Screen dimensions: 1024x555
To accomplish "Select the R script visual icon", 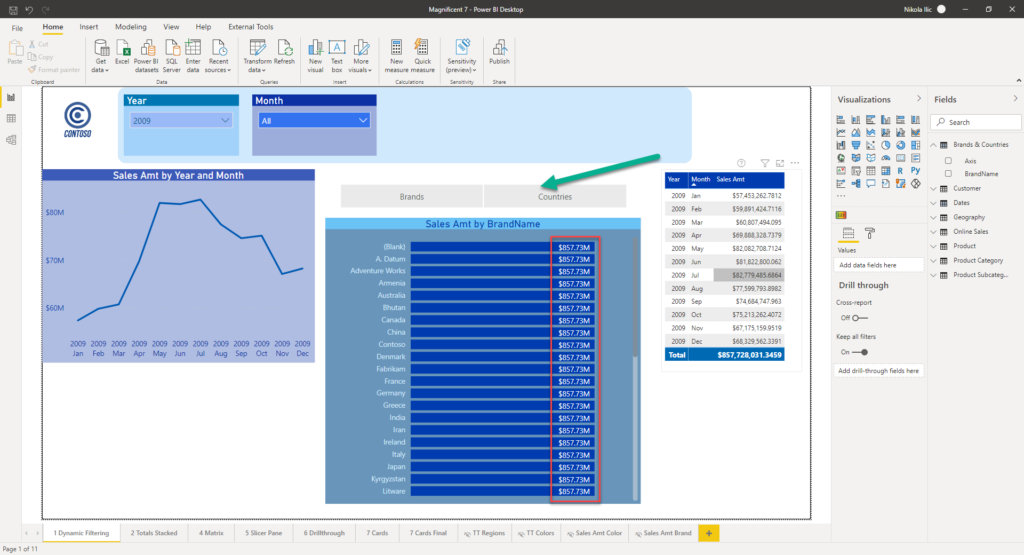I will click(x=901, y=171).
